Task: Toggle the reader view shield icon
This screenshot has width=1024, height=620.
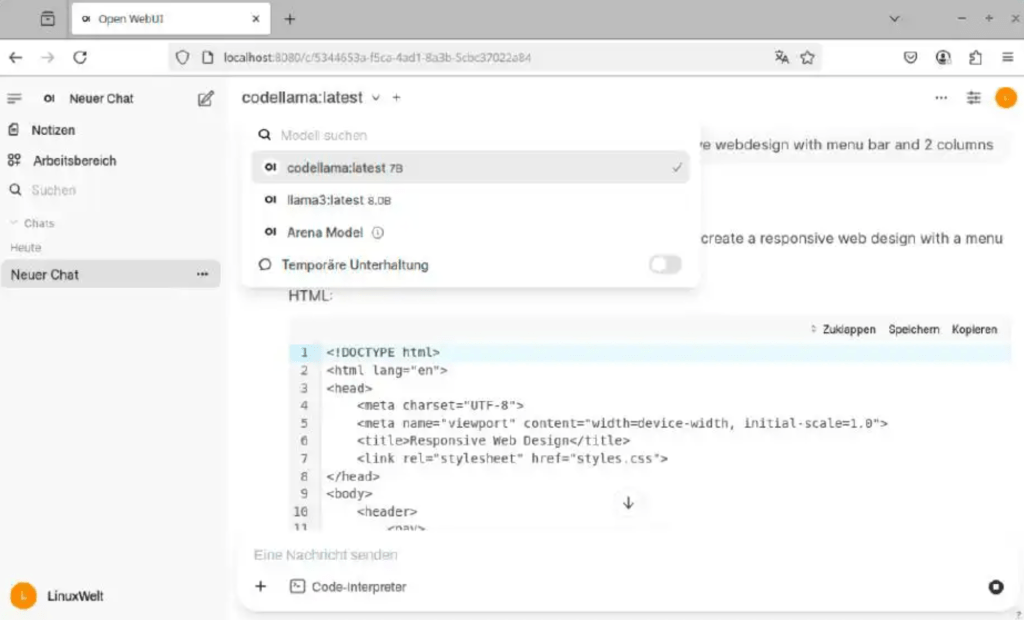Action: (181, 58)
